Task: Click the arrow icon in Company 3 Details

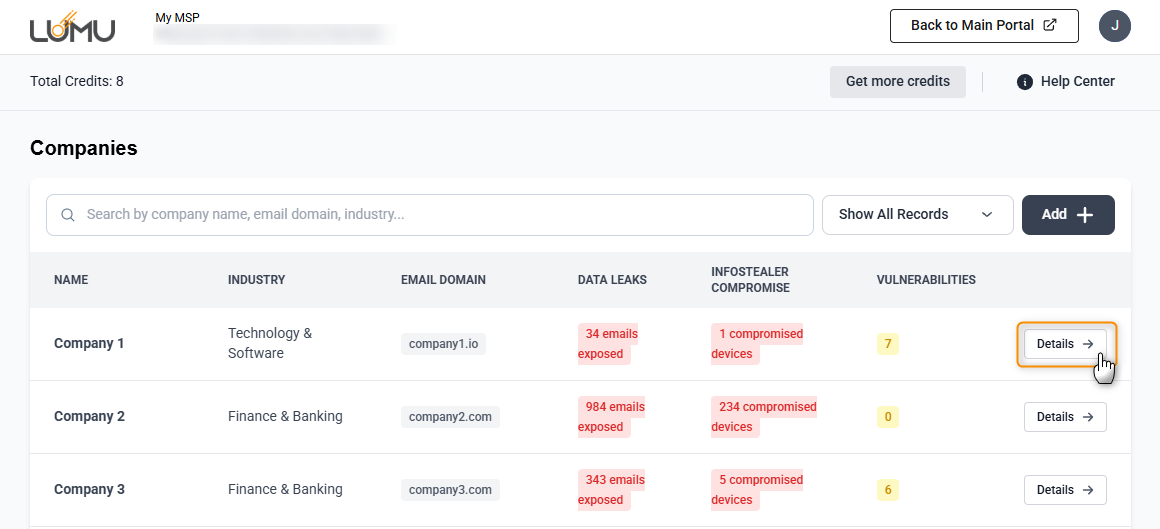Action: (1088, 490)
